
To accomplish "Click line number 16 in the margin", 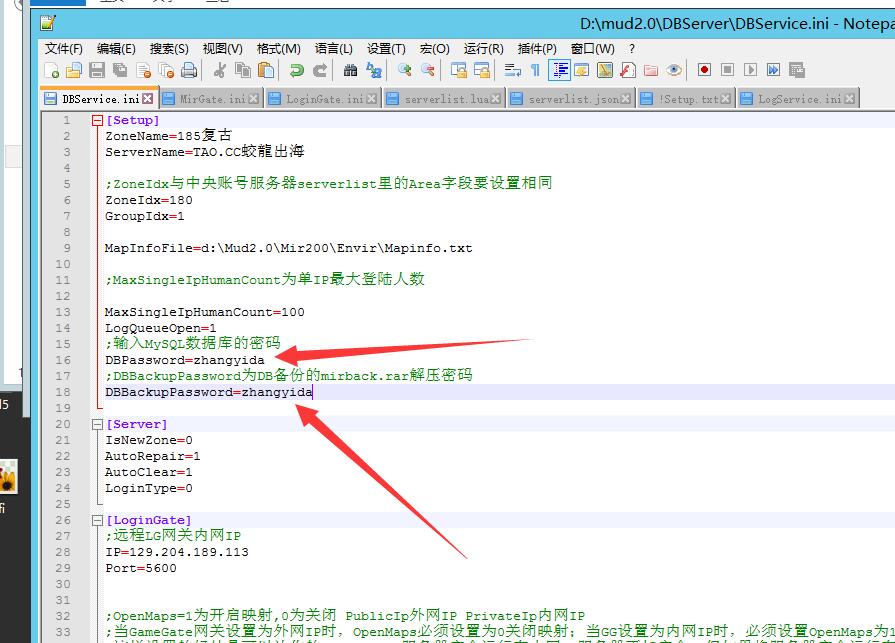I will [x=65, y=360].
